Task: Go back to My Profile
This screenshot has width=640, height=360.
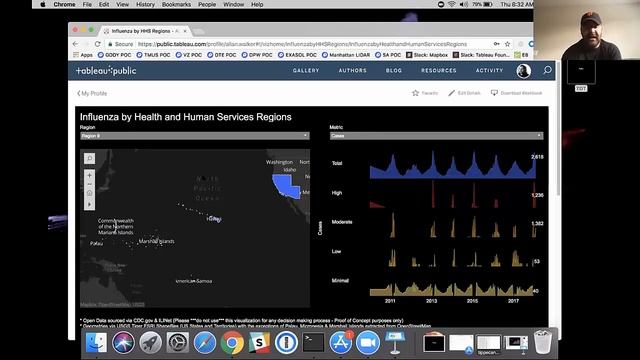Action: click(92, 93)
